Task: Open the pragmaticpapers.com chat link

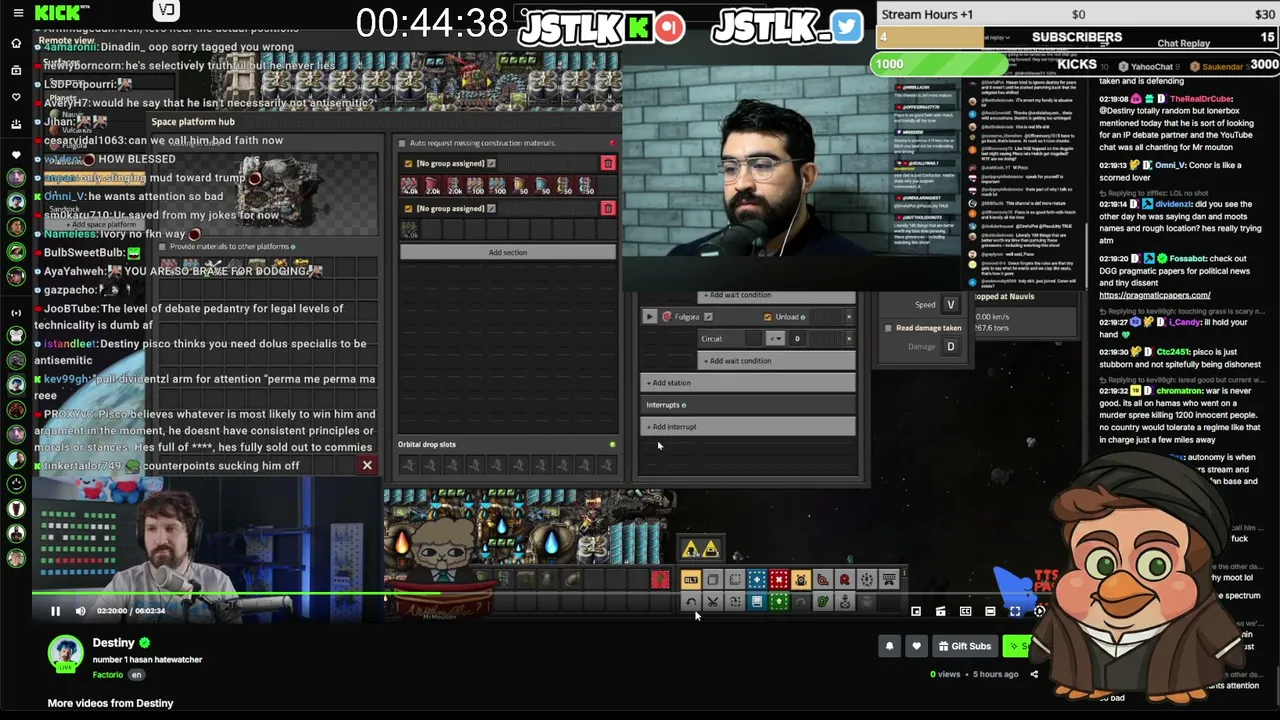Action: pyautogui.click(x=1155, y=295)
